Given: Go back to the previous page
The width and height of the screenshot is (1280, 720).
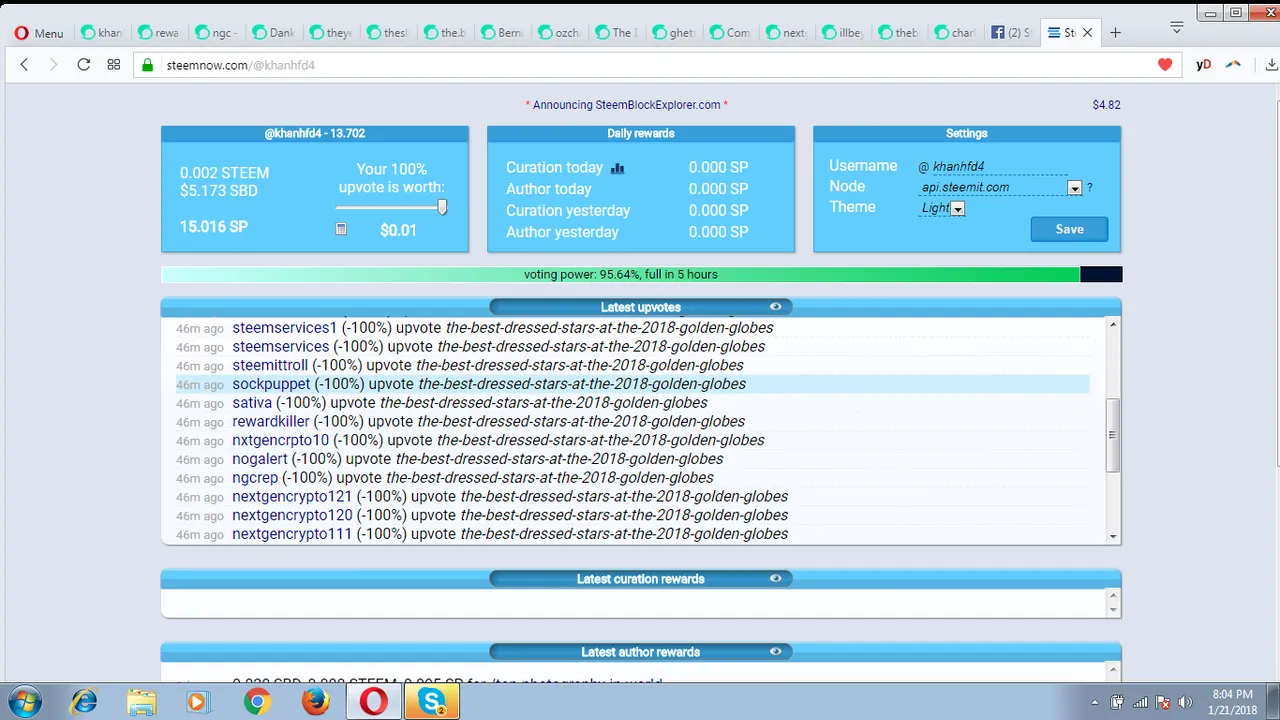Looking at the screenshot, I should tap(25, 64).
